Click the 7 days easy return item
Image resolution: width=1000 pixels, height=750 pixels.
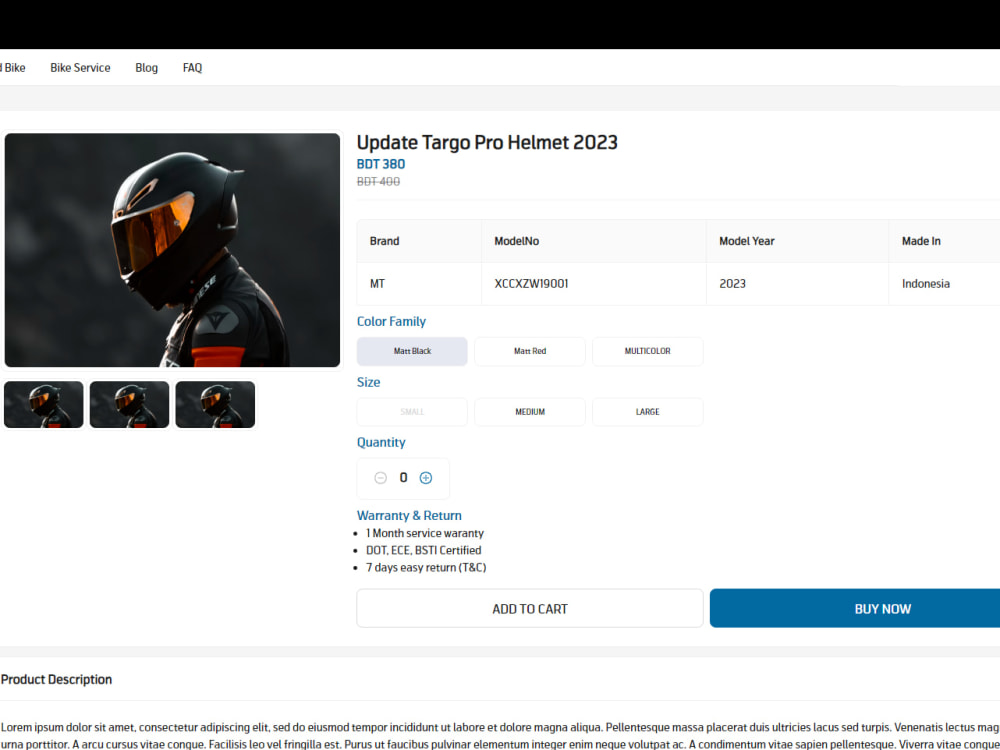click(426, 568)
